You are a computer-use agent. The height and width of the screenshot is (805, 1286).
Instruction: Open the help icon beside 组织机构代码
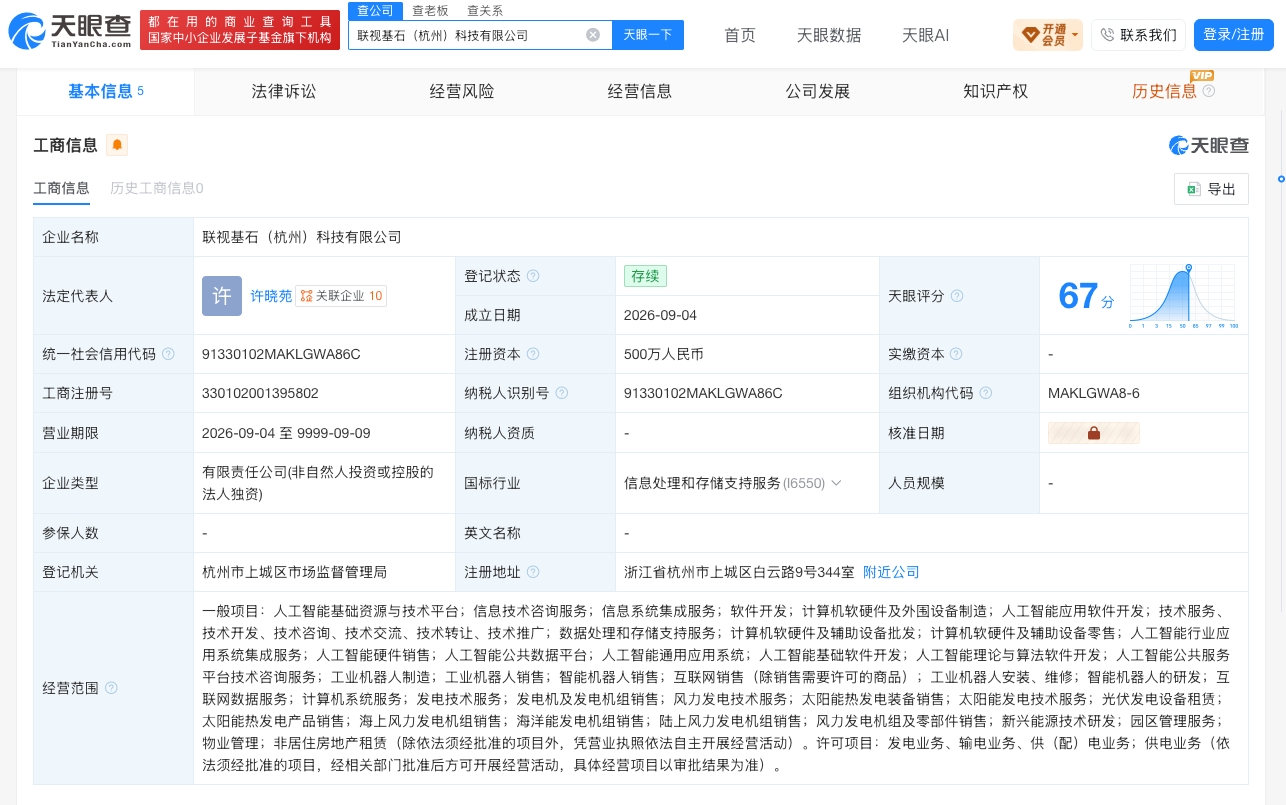[x=986, y=393]
